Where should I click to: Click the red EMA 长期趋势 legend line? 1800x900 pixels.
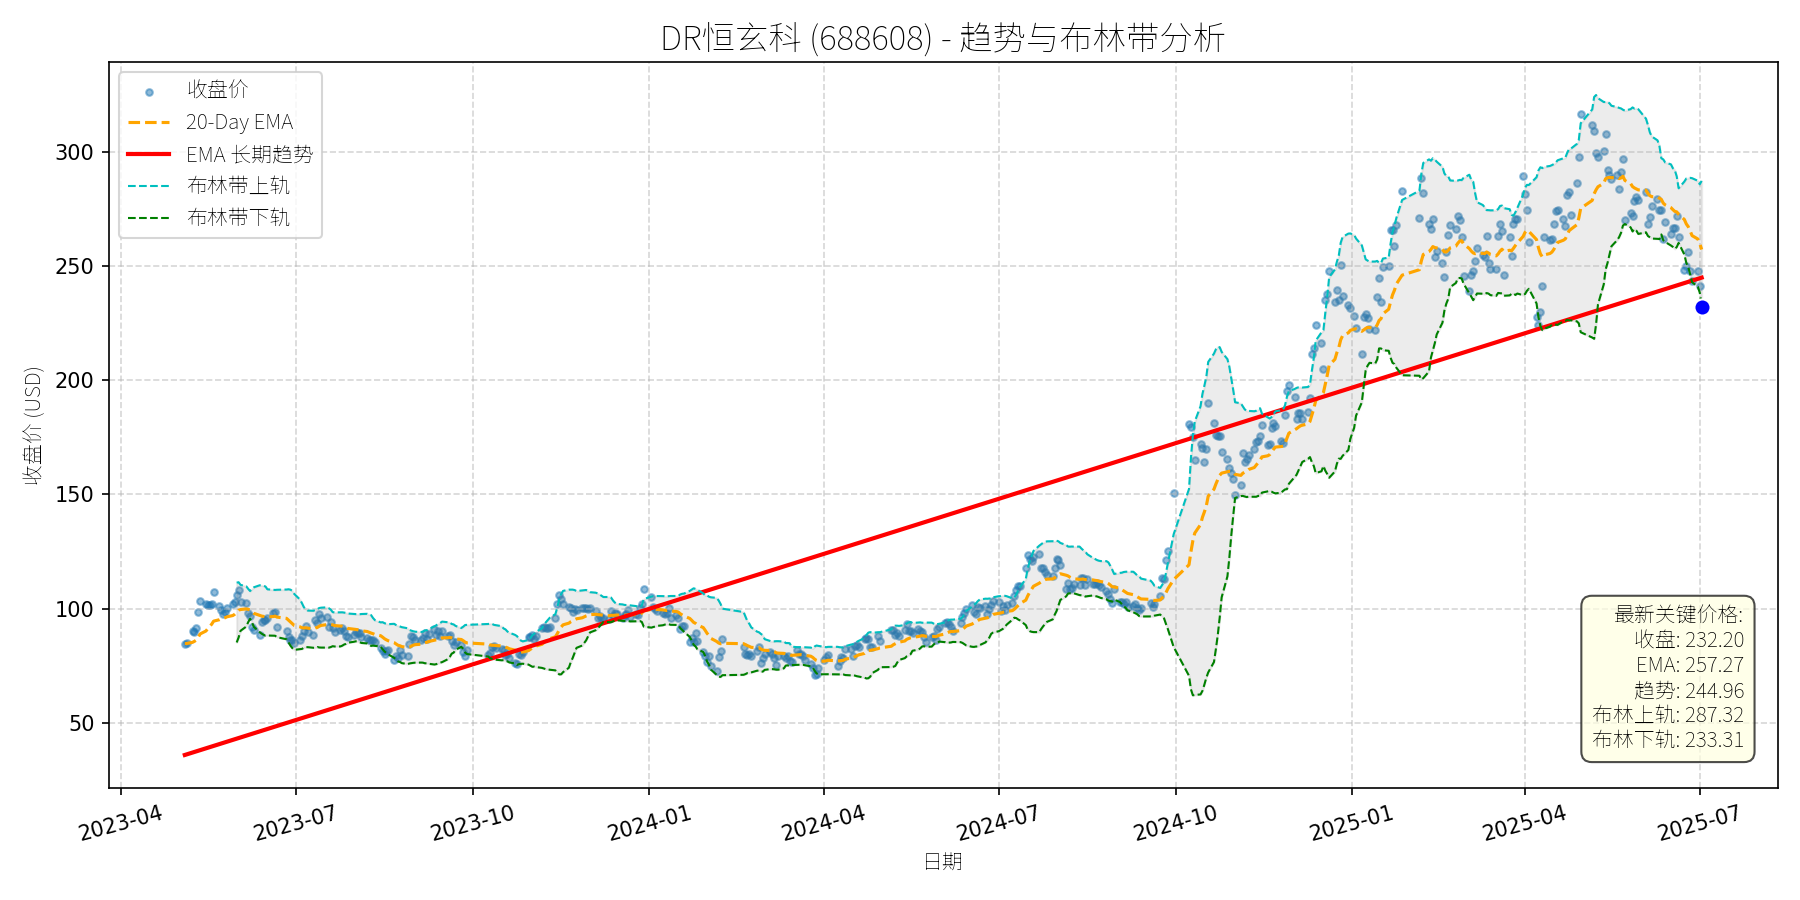pyautogui.click(x=149, y=155)
